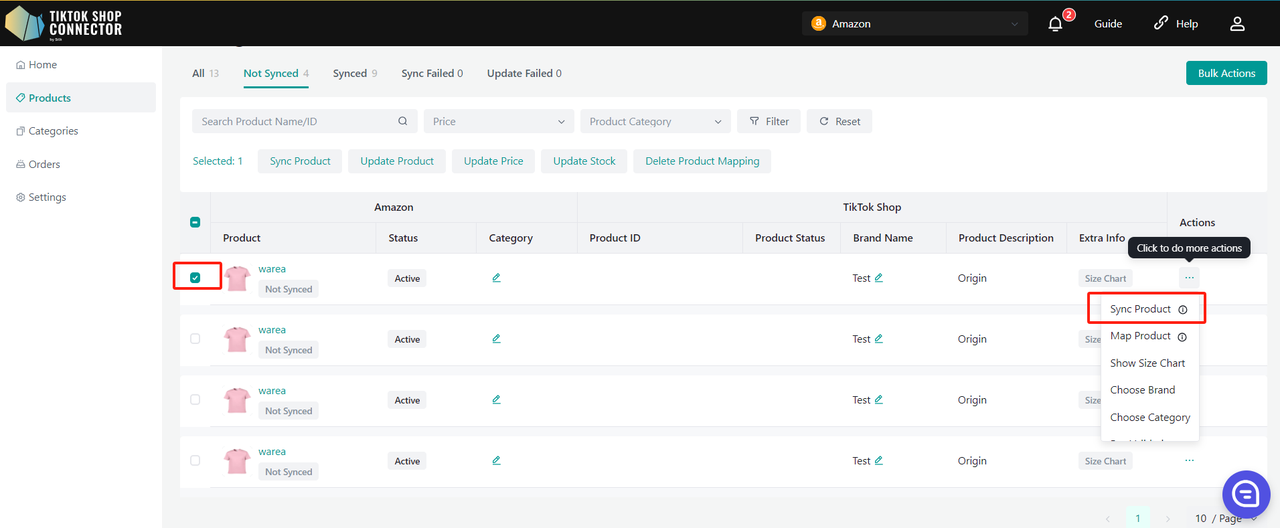Click the Bulk Actions button
Viewport: 1280px width, 528px height.
pyautogui.click(x=1225, y=73)
